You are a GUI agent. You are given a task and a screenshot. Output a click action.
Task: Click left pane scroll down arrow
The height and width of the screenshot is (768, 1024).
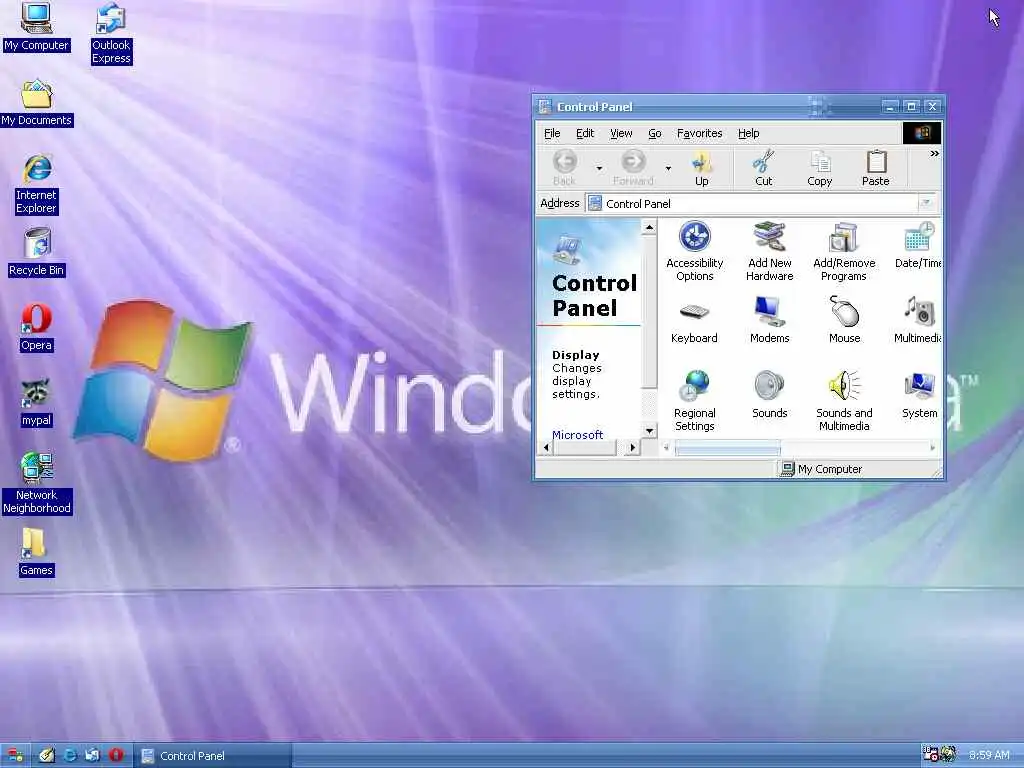click(649, 430)
